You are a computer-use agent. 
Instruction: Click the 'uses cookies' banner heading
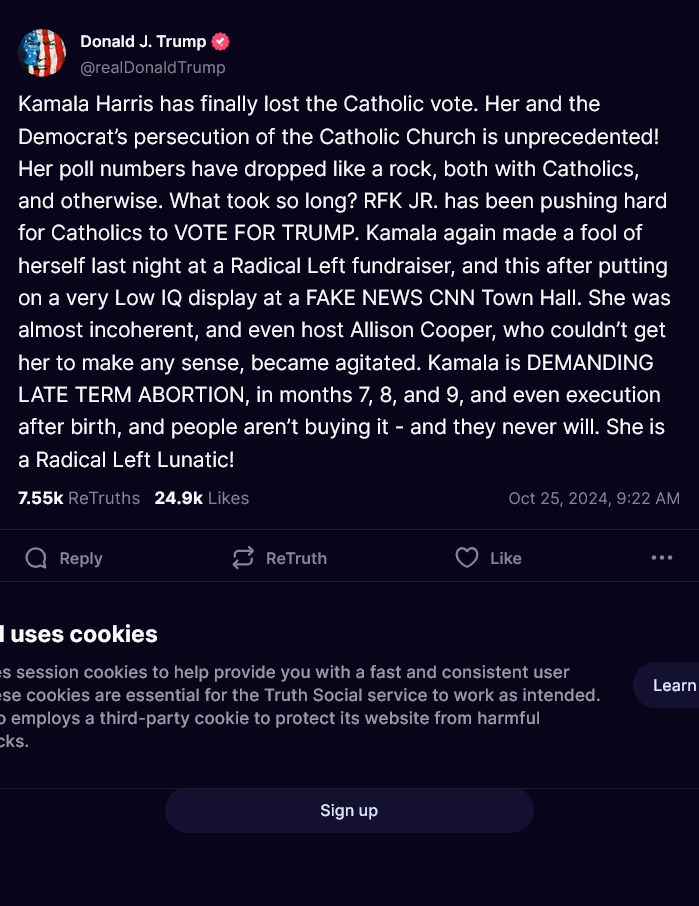[x=76, y=634]
